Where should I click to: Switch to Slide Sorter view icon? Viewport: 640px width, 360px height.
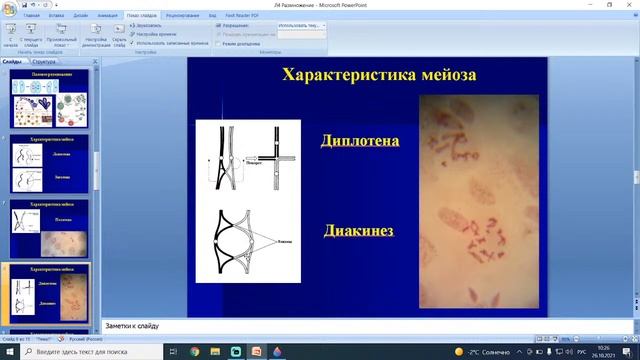pyautogui.click(x=547, y=339)
